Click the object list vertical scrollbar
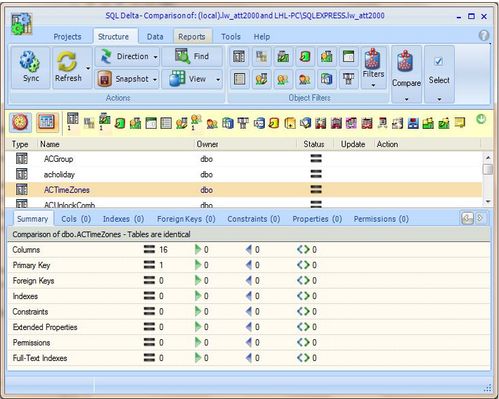 point(488,179)
